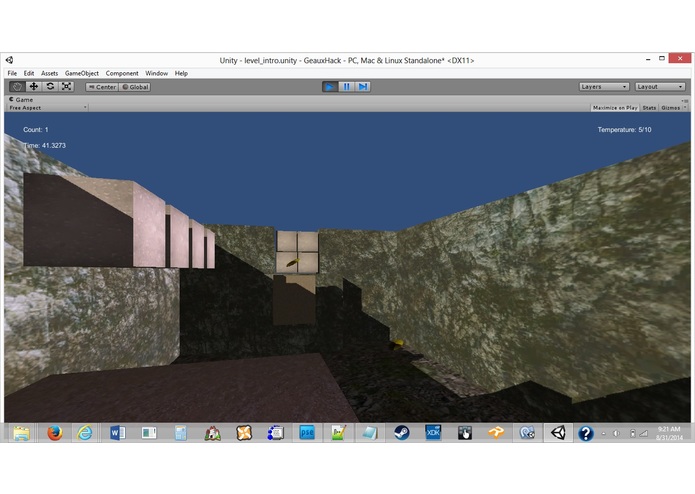Toggle the Center pivot mode button
The width and height of the screenshot is (695, 494).
tap(102, 87)
